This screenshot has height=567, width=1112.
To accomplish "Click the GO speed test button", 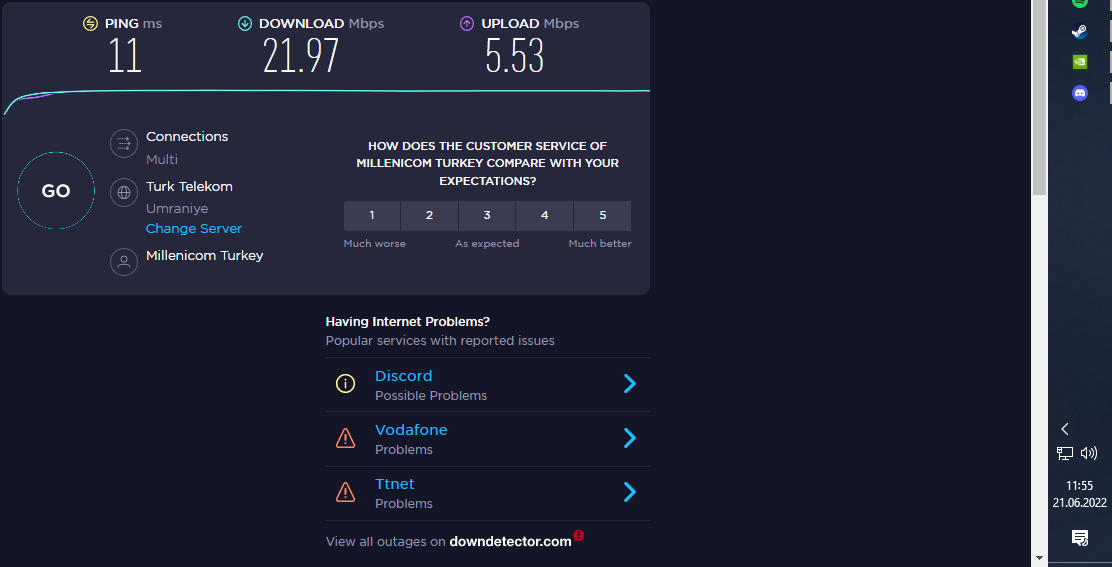I will pyautogui.click(x=55, y=191).
